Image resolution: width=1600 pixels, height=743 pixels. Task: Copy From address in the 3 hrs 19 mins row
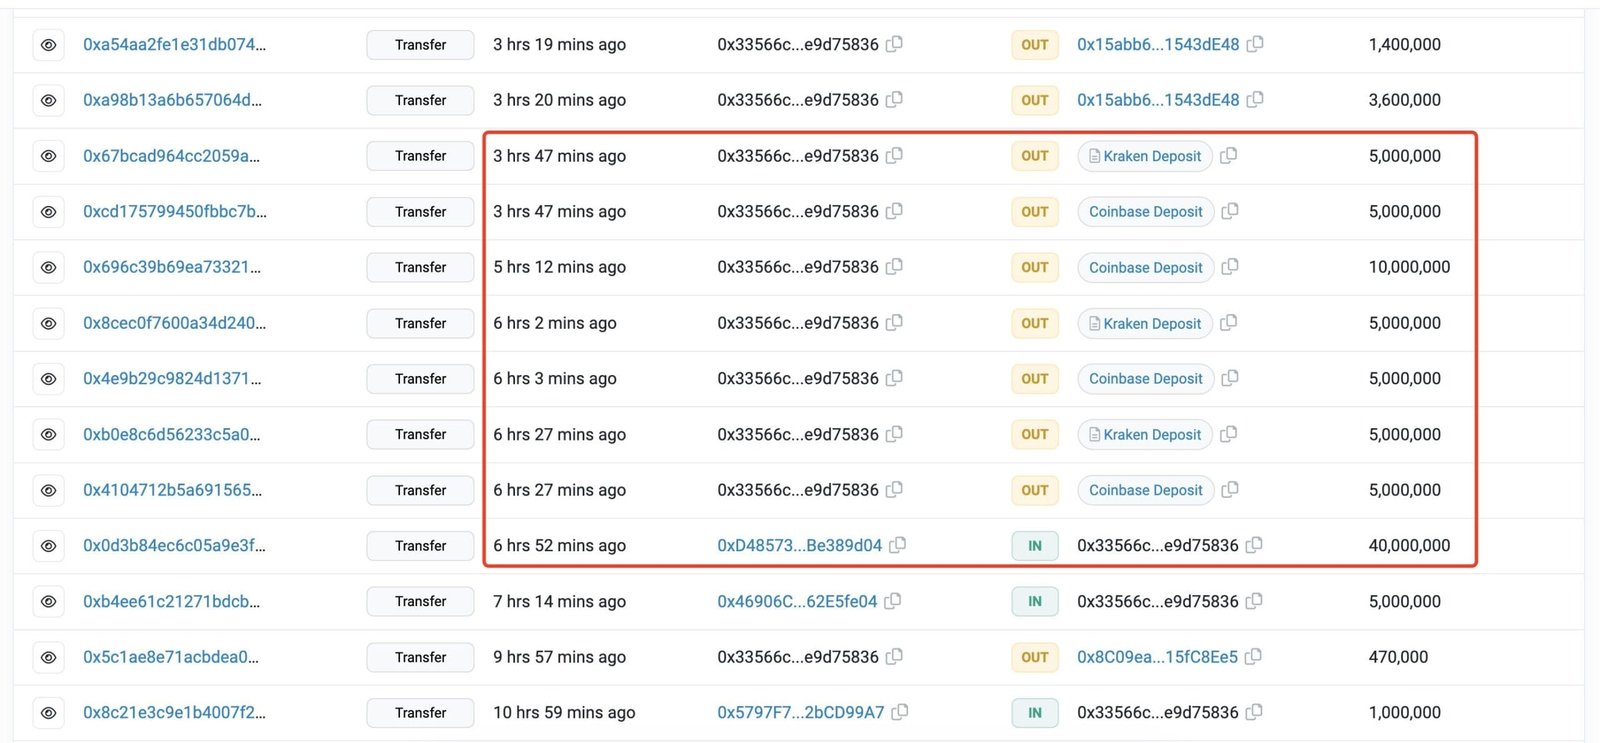(x=895, y=44)
